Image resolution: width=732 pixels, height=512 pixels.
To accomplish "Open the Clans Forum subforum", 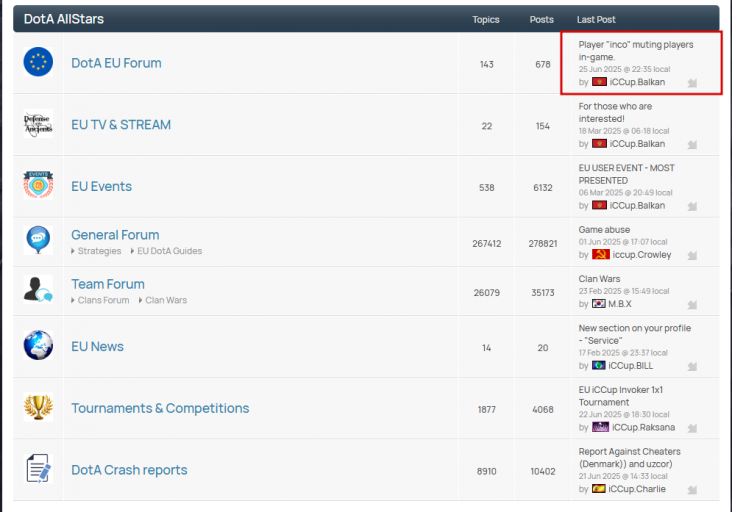I will tap(103, 300).
